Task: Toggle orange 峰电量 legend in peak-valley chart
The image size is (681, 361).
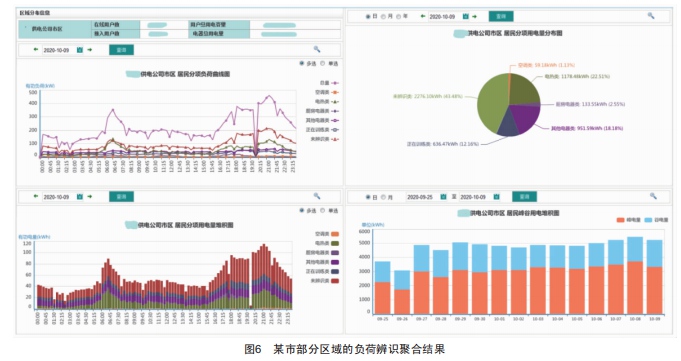Action: pos(628,220)
